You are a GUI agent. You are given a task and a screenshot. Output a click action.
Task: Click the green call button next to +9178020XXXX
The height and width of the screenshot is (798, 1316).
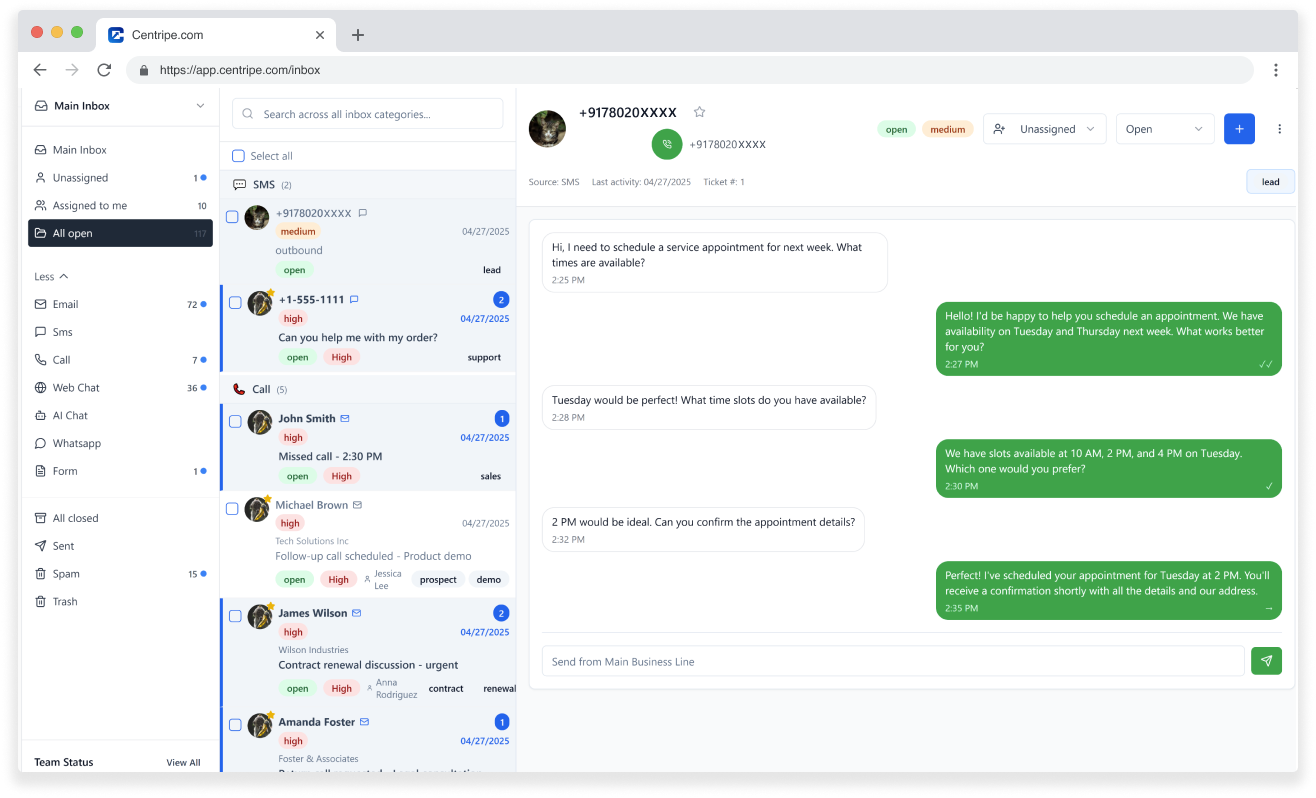667,144
